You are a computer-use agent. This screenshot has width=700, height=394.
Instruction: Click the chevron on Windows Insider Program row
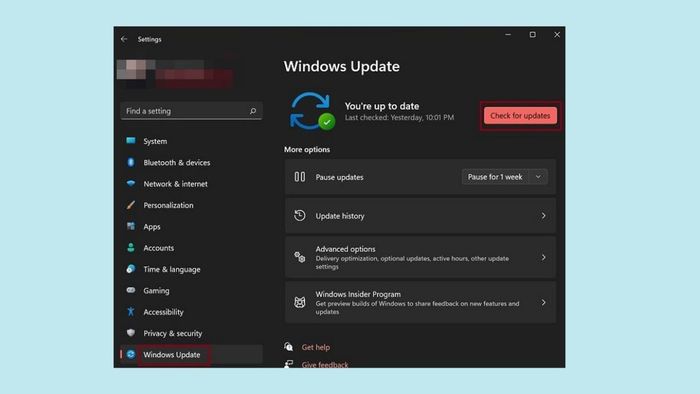click(x=543, y=302)
